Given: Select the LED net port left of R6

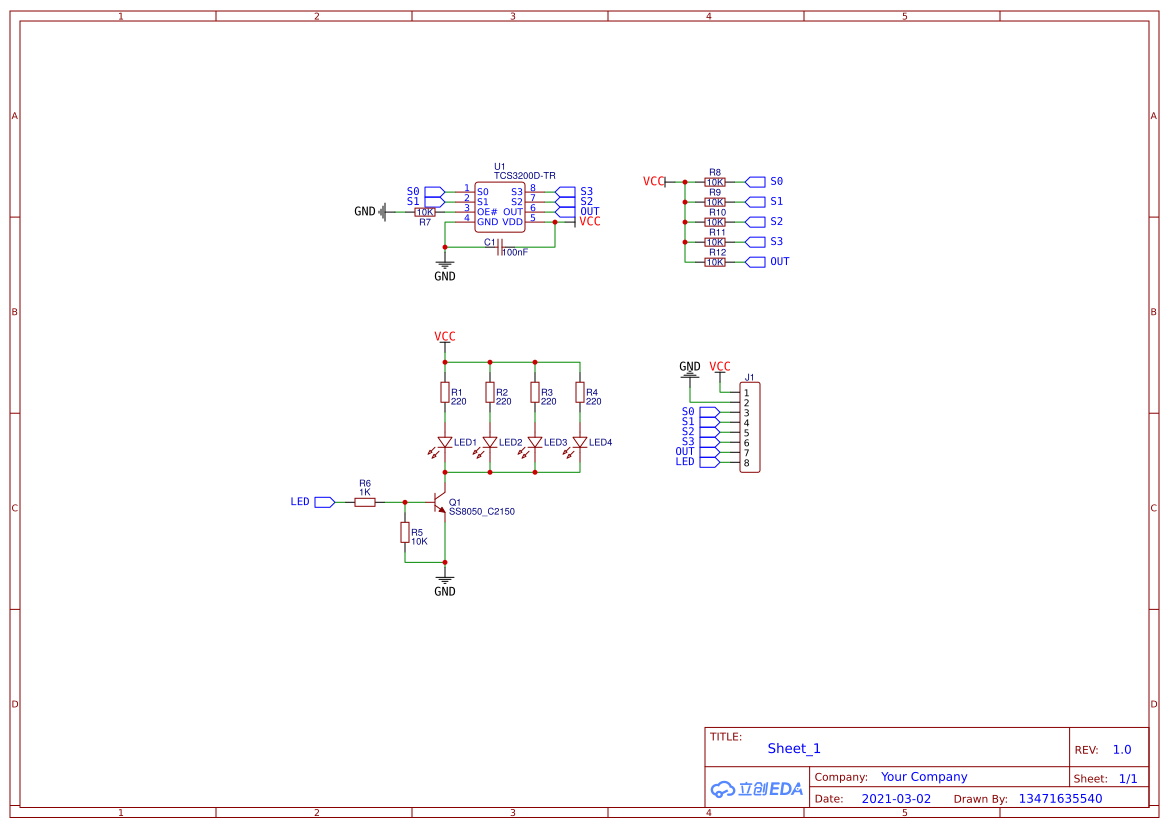Looking at the screenshot, I should (x=325, y=502).
